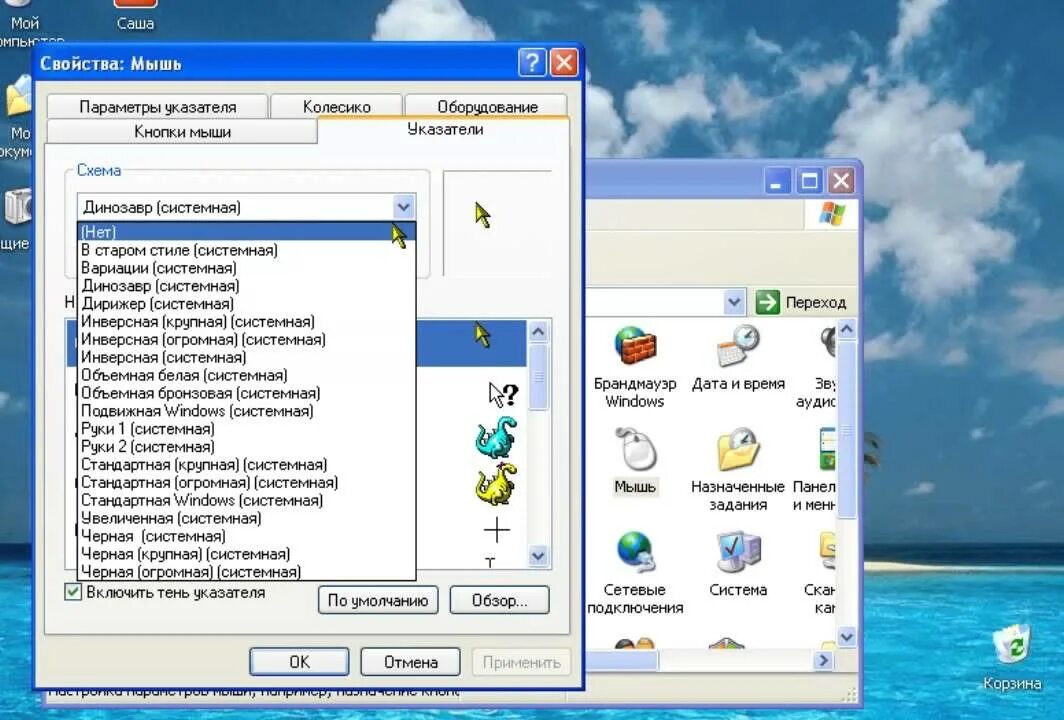Choose Руки 1 (системная) scheme
The image size is (1064, 720).
tap(246, 429)
